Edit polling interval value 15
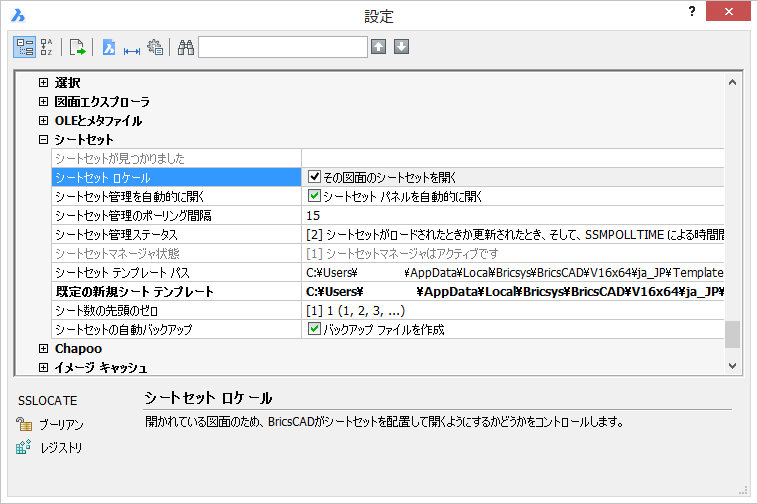The height and width of the screenshot is (504, 757). pyautogui.click(x=513, y=215)
